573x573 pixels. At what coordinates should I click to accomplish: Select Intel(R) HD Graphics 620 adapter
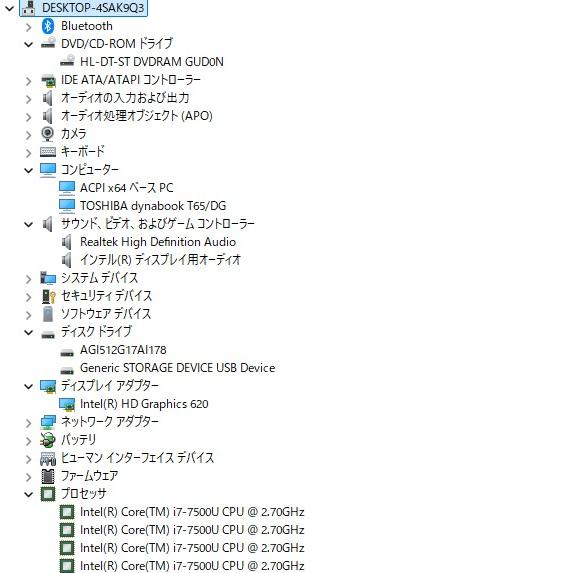coord(144,404)
